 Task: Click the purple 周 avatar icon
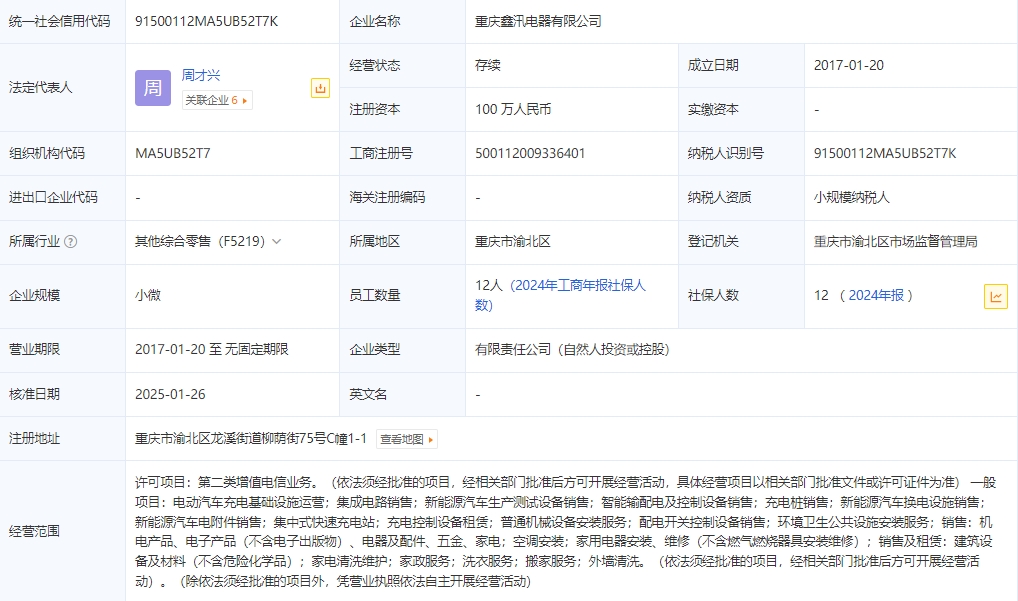pyautogui.click(x=152, y=88)
